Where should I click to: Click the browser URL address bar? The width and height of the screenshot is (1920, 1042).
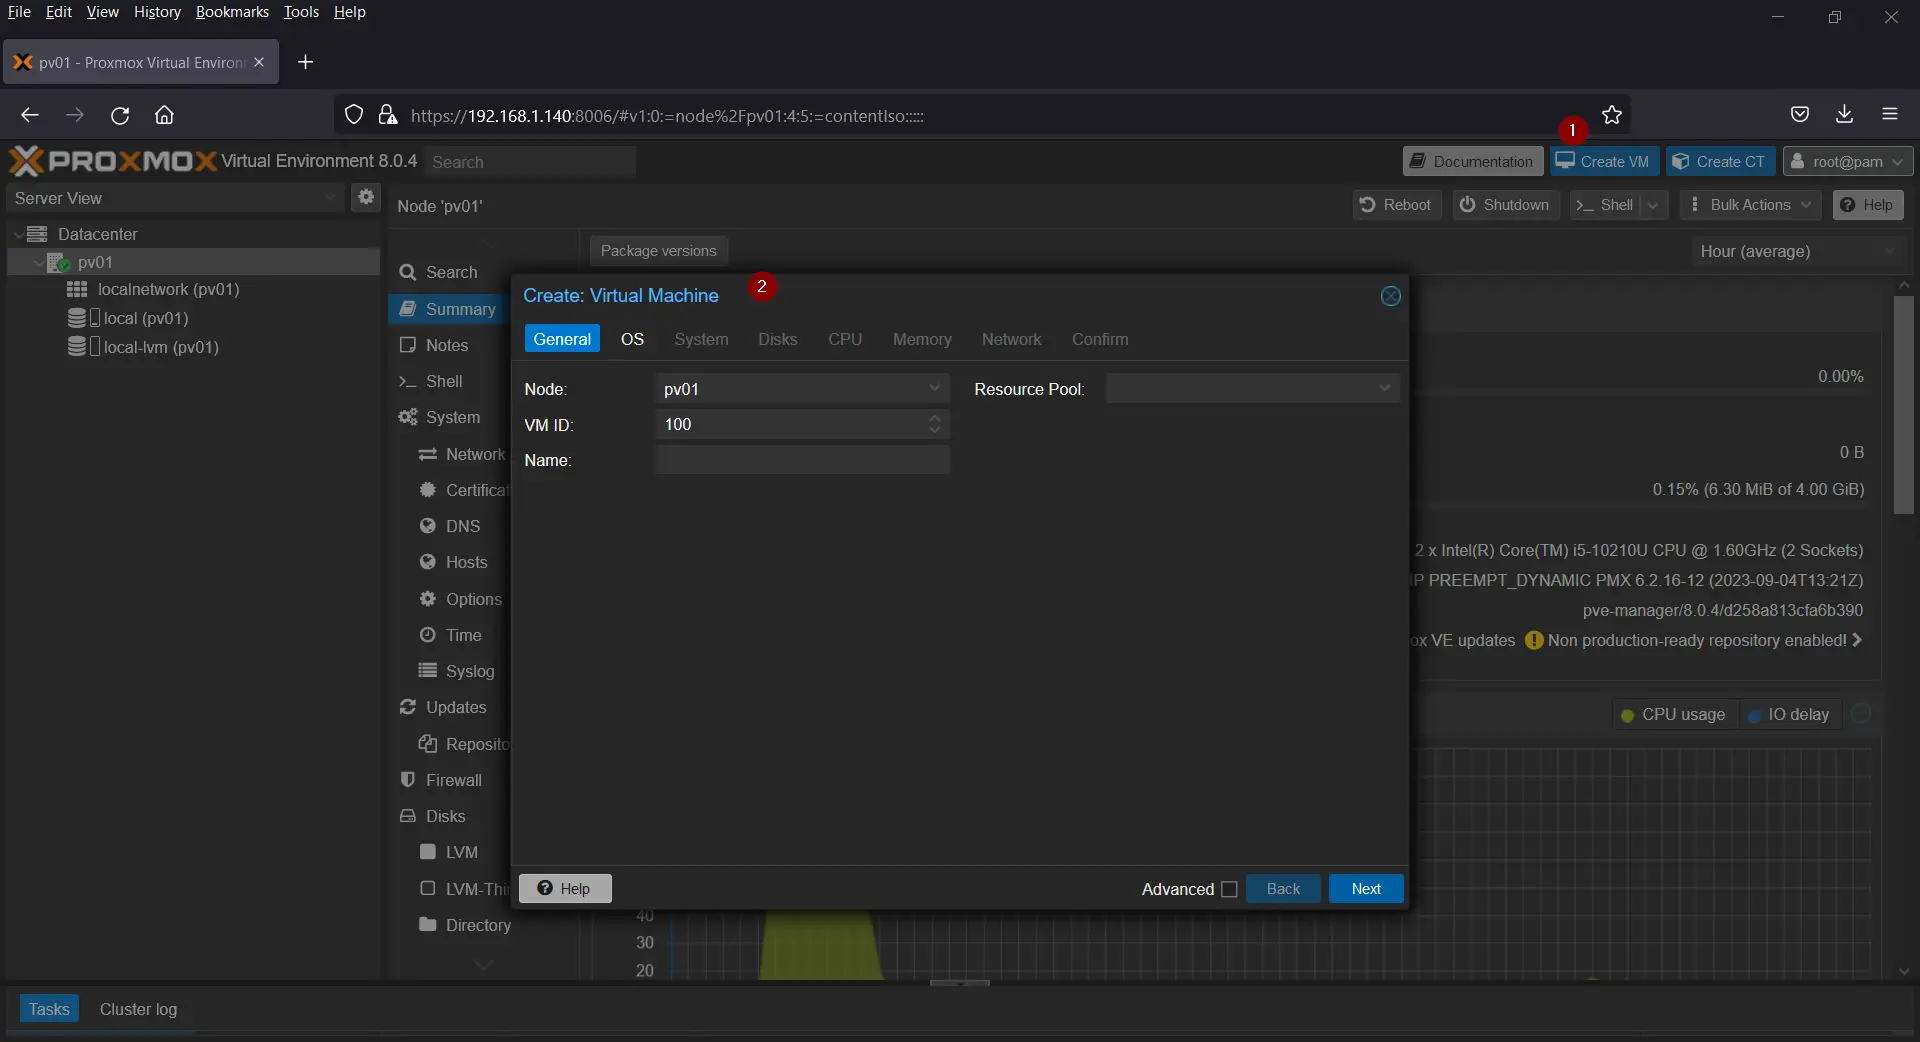(x=980, y=115)
